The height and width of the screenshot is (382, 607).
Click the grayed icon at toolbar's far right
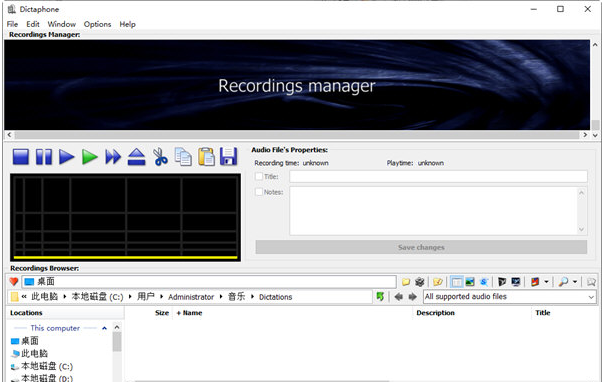[x=591, y=282]
